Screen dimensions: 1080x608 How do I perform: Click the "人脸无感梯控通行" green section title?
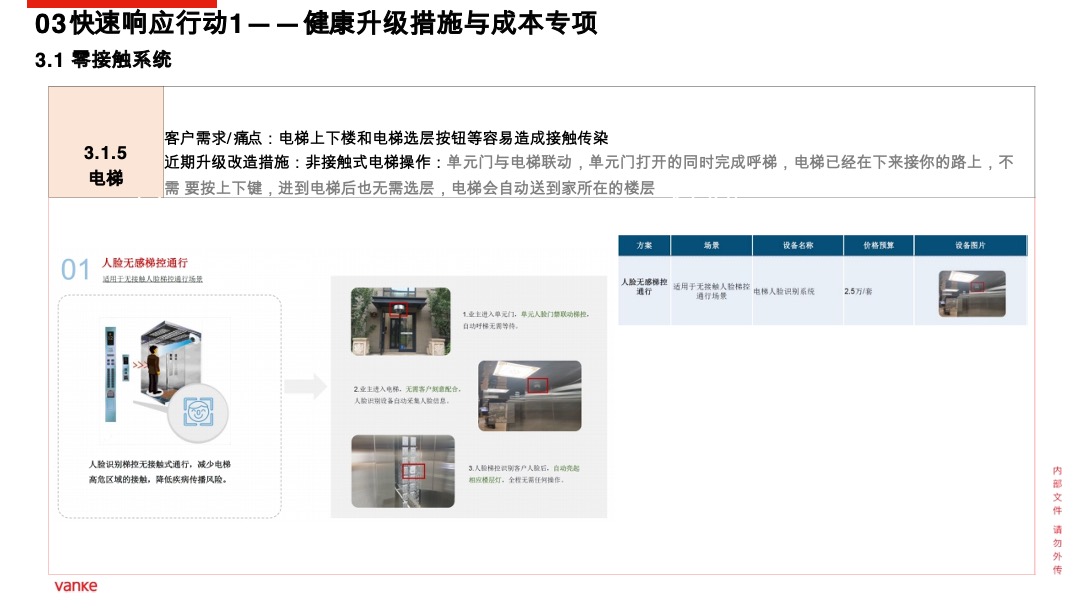tap(146, 262)
